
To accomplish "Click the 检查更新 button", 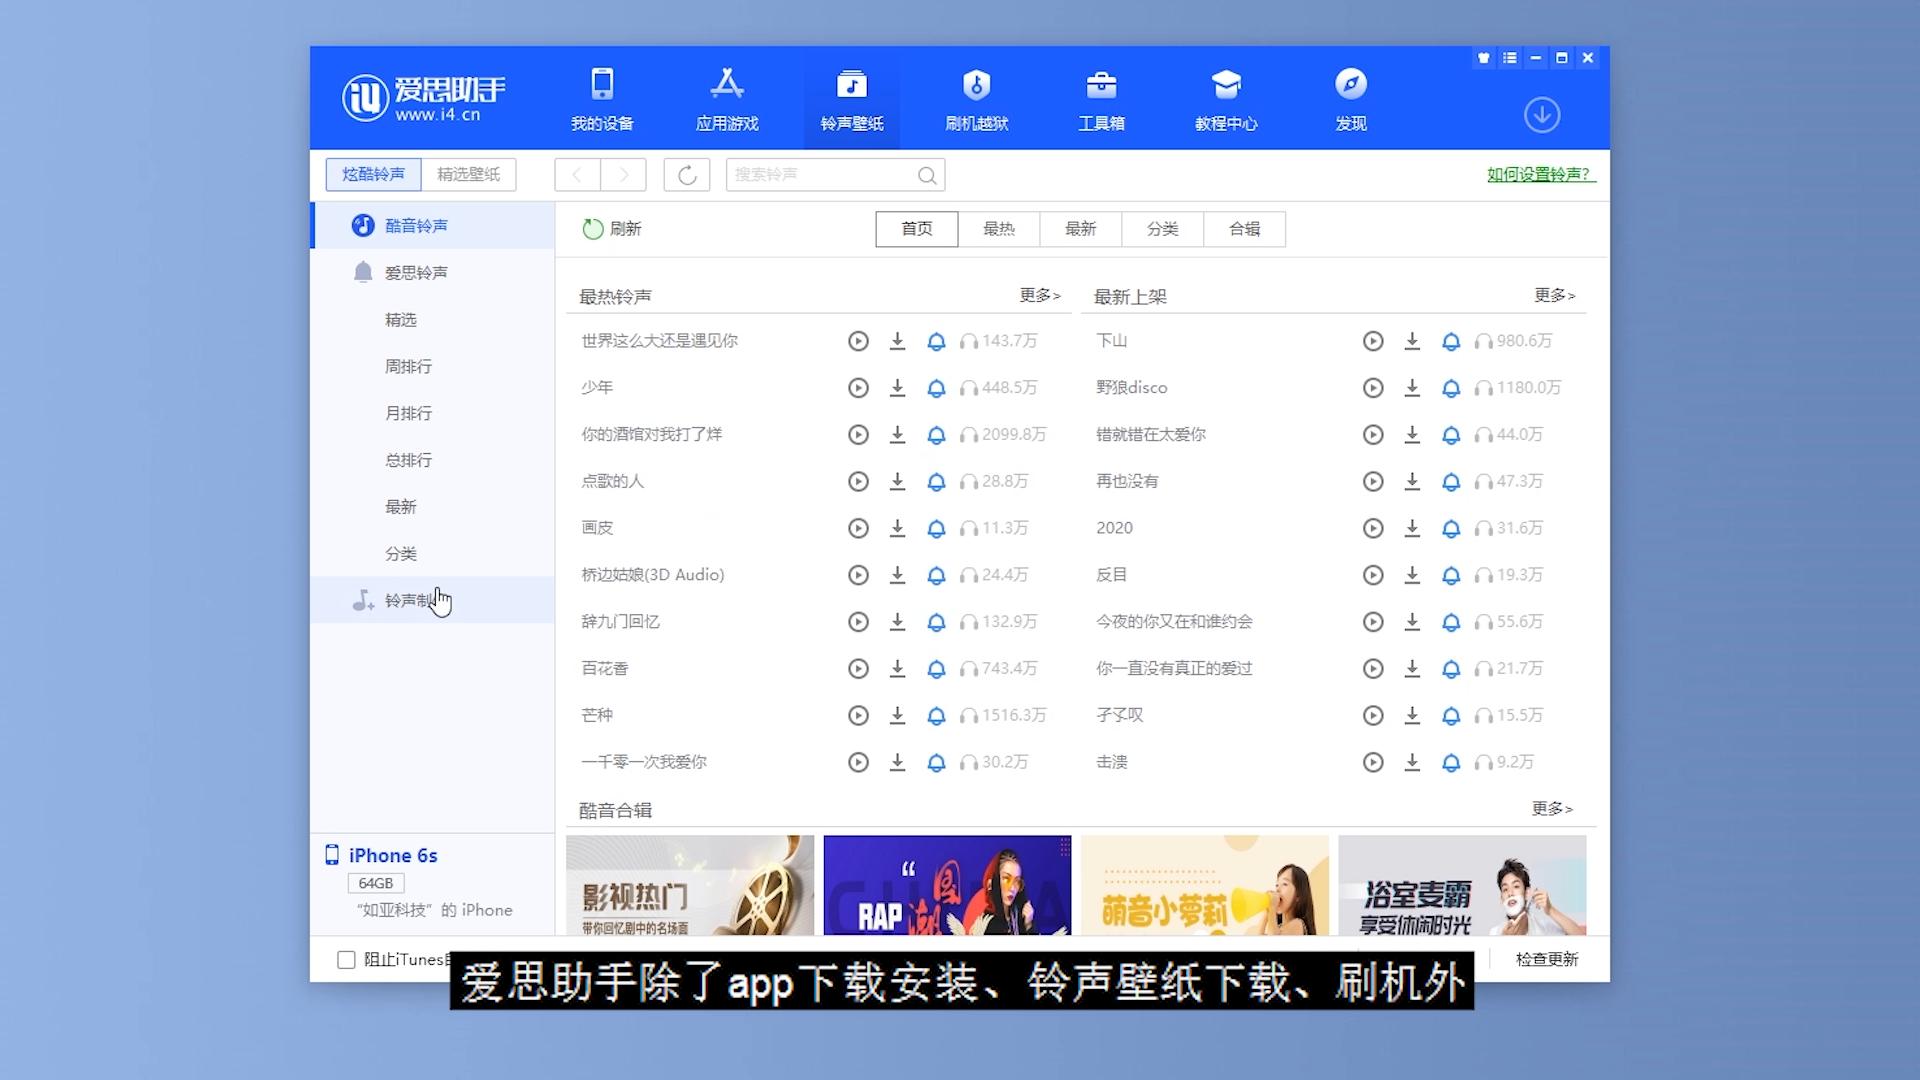I will point(1545,958).
